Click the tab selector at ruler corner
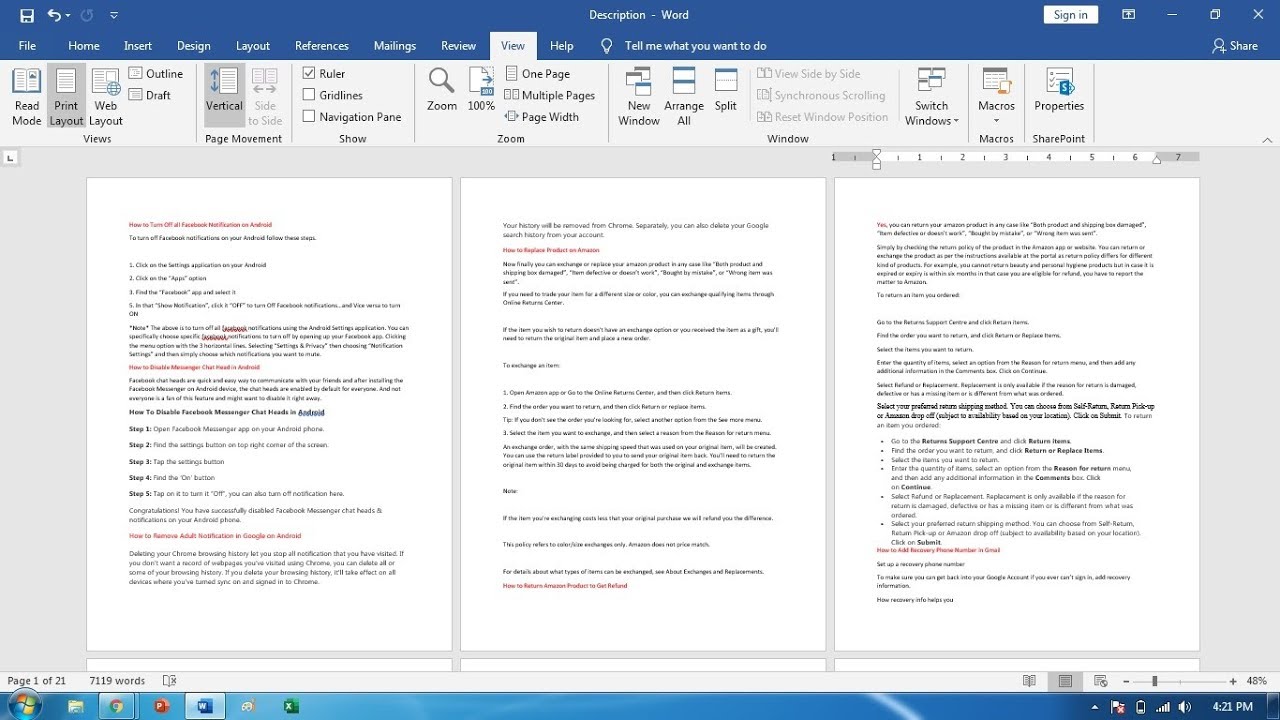 [10, 157]
